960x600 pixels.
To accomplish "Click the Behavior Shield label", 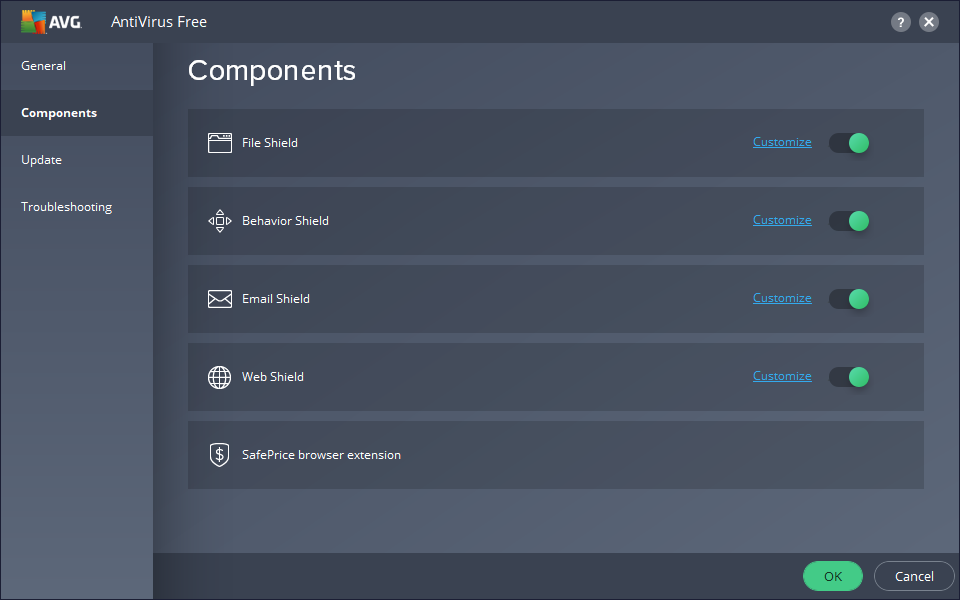I will coord(285,221).
